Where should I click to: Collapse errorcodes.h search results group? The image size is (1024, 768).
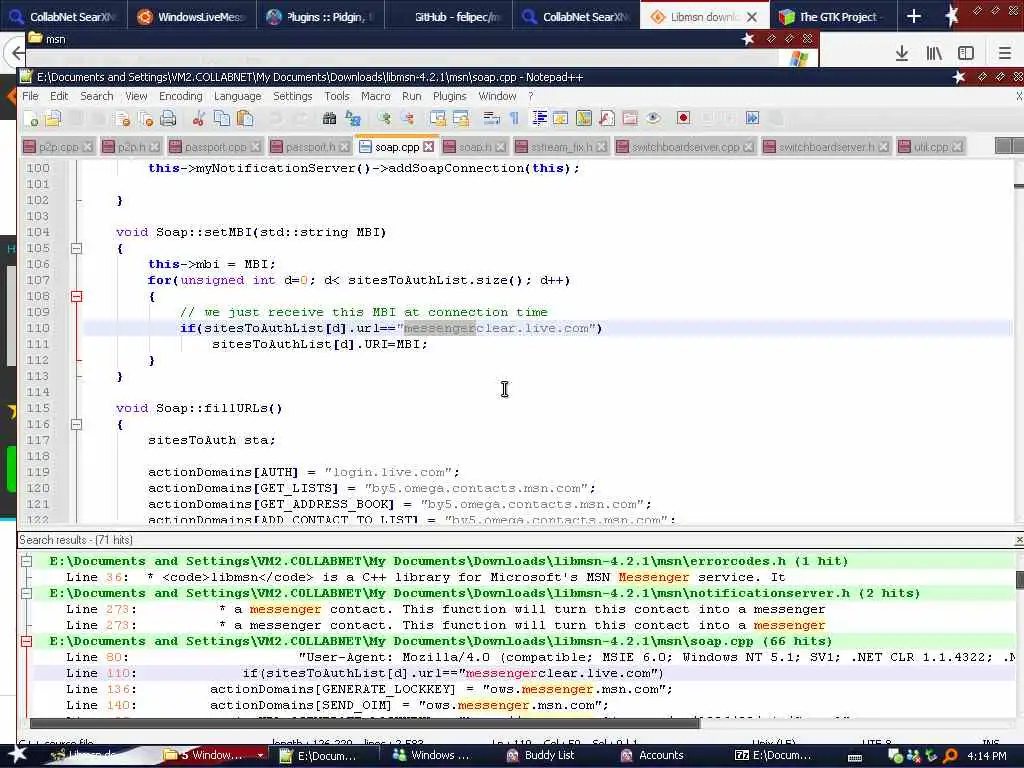pos(26,561)
